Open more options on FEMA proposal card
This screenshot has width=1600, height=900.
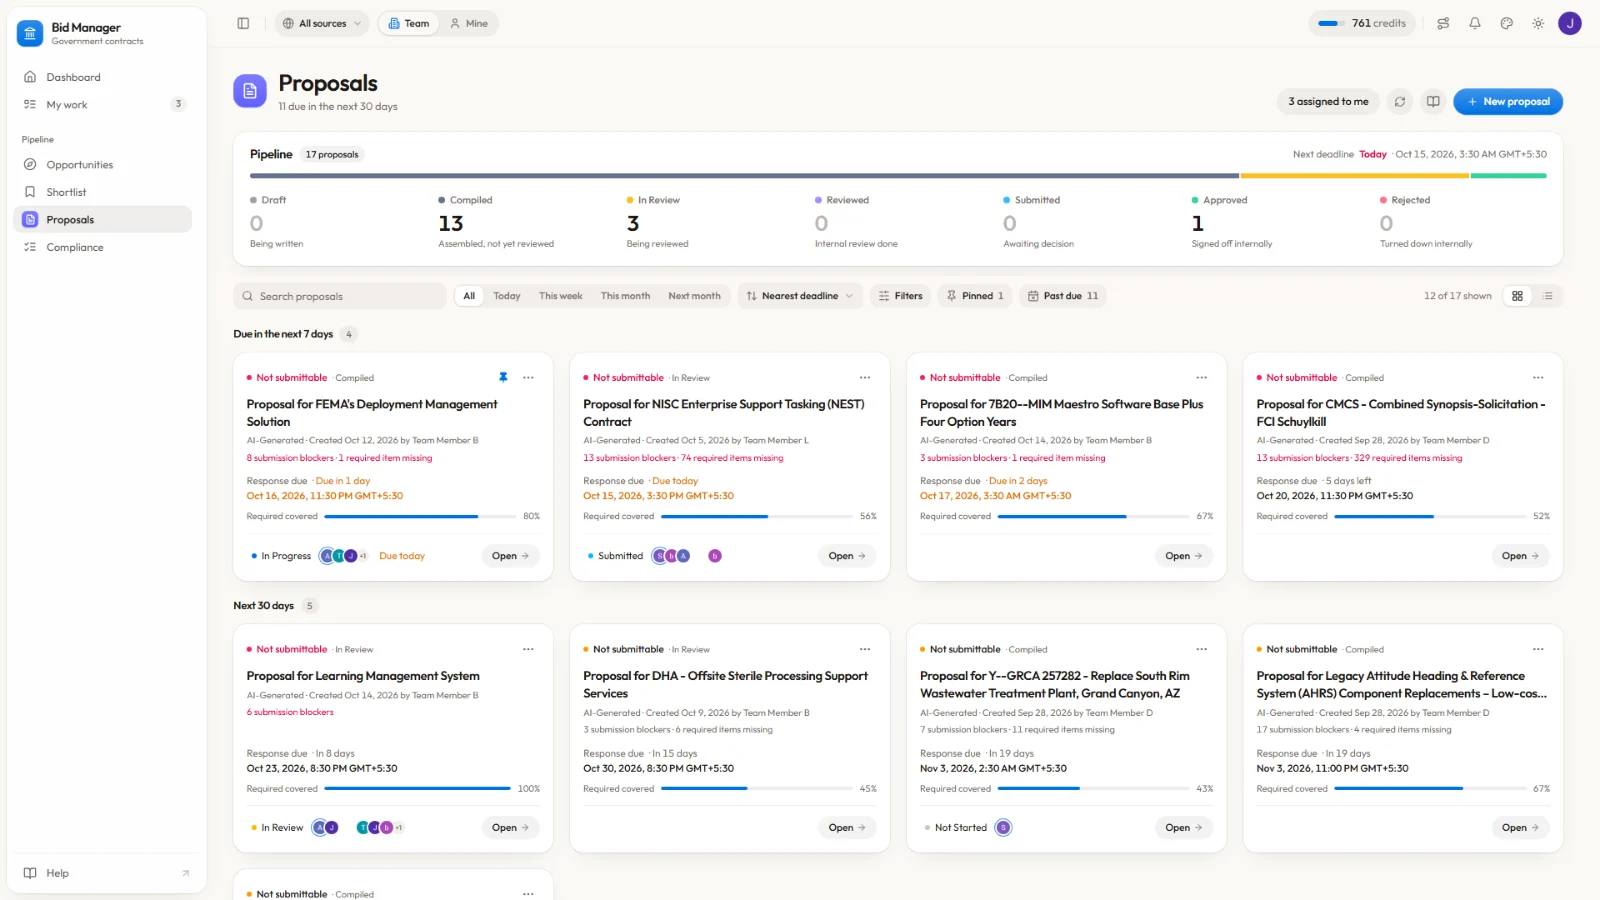(x=528, y=377)
